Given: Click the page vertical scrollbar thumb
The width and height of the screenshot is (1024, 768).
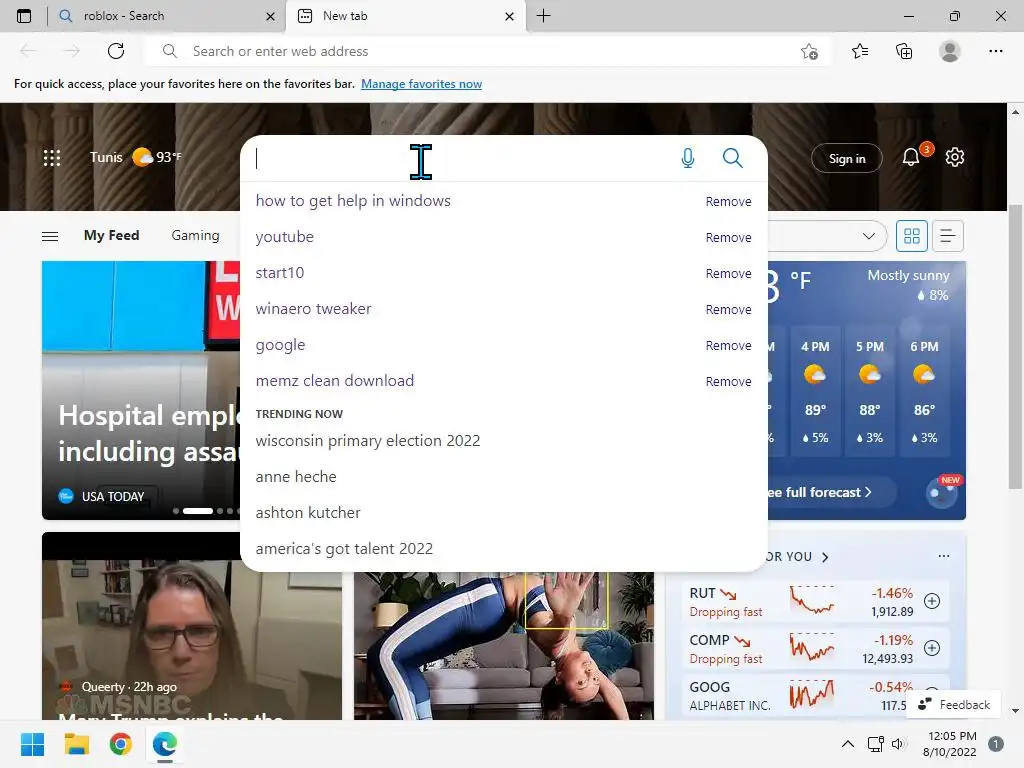Looking at the screenshot, I should pos(1015,347).
